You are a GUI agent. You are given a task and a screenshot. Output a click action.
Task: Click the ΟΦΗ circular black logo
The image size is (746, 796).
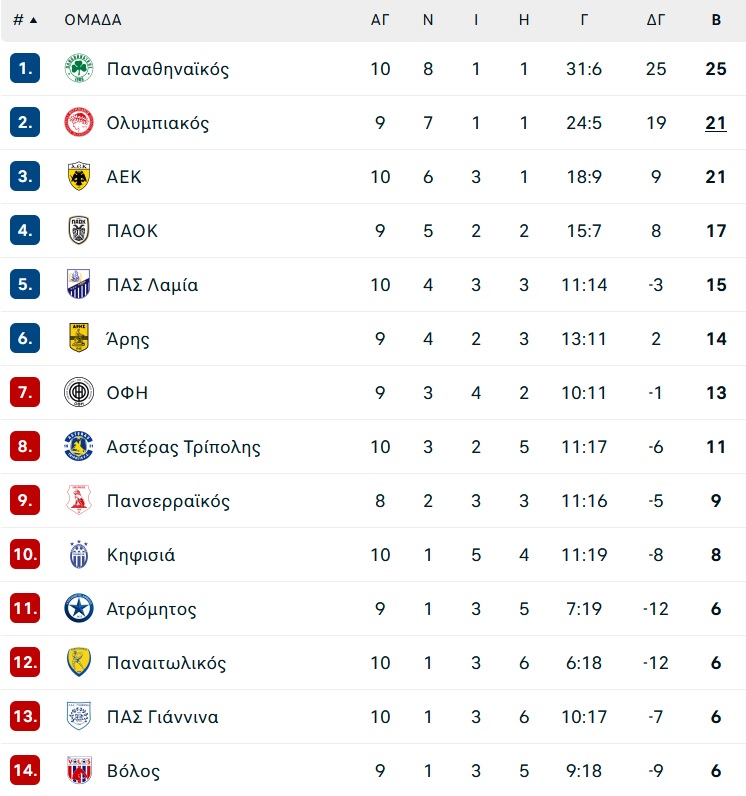coord(79,392)
